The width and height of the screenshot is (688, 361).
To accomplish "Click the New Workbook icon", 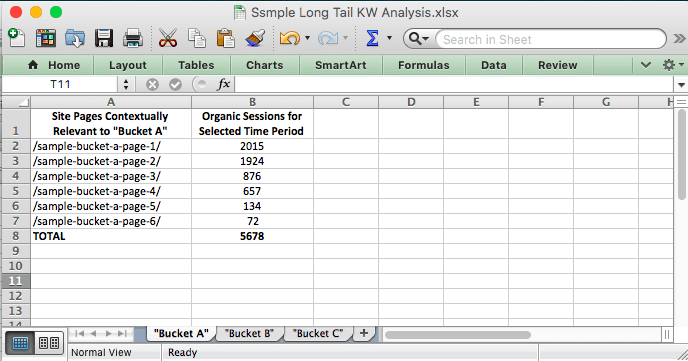I will point(17,38).
